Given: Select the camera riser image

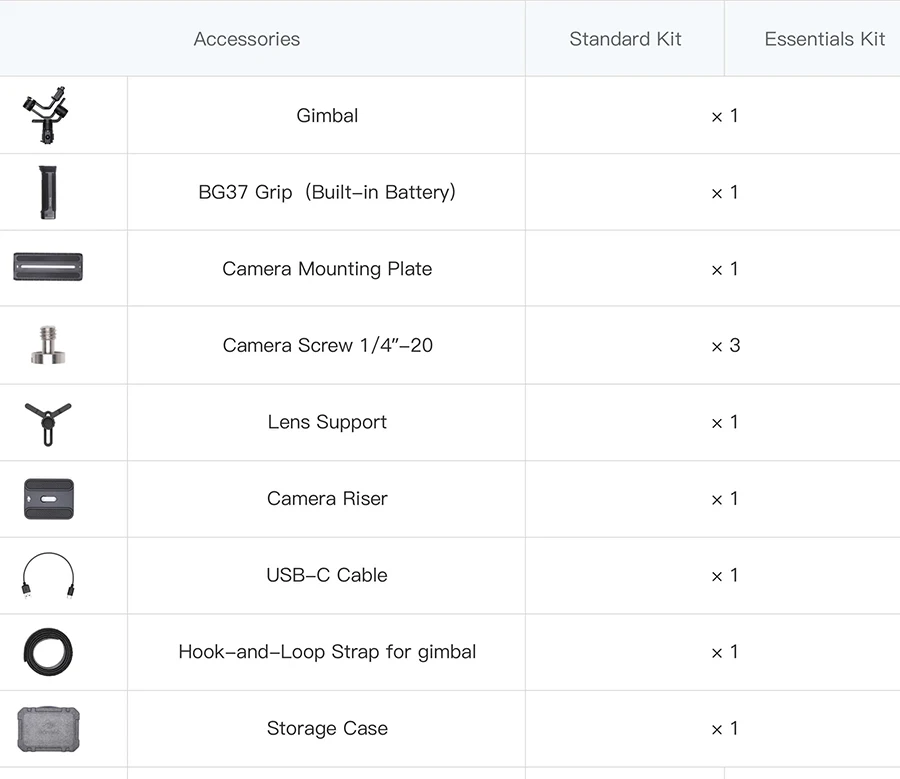Looking at the screenshot, I should coord(49,499).
